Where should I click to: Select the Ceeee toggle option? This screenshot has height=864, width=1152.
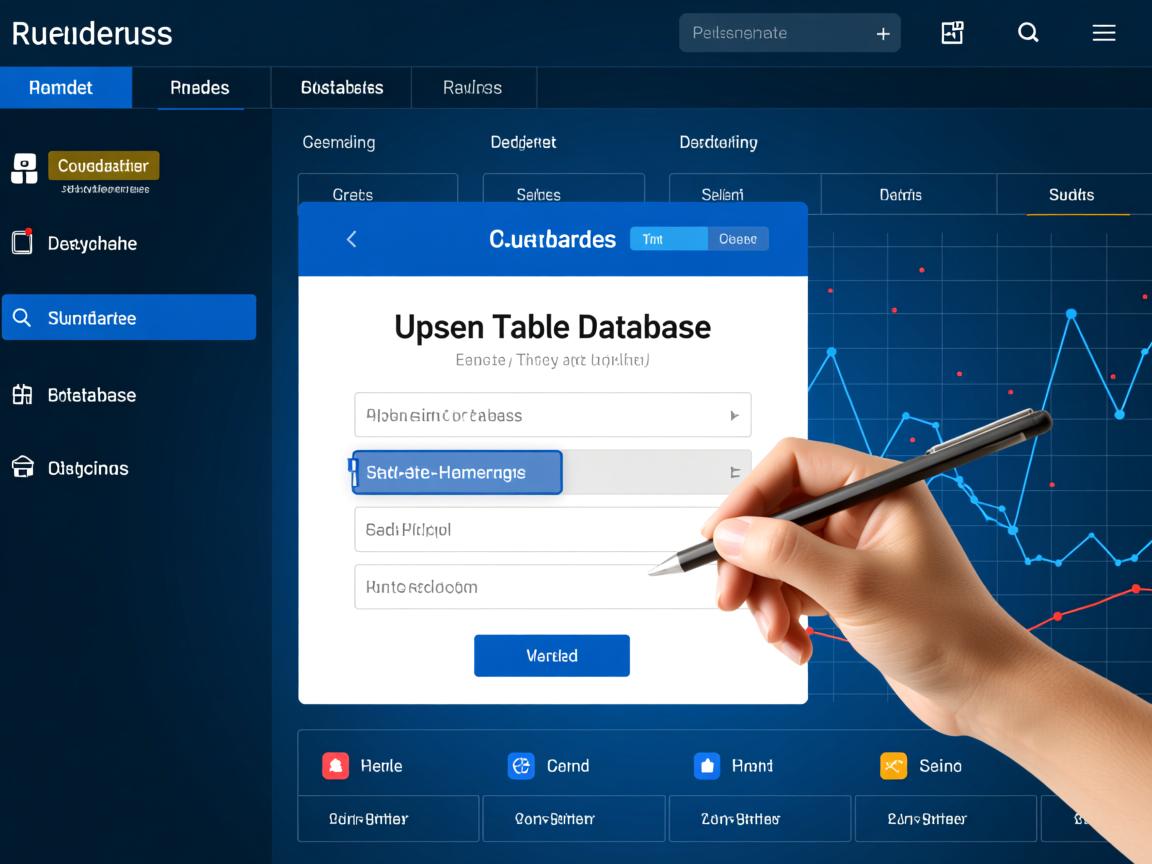pos(738,239)
